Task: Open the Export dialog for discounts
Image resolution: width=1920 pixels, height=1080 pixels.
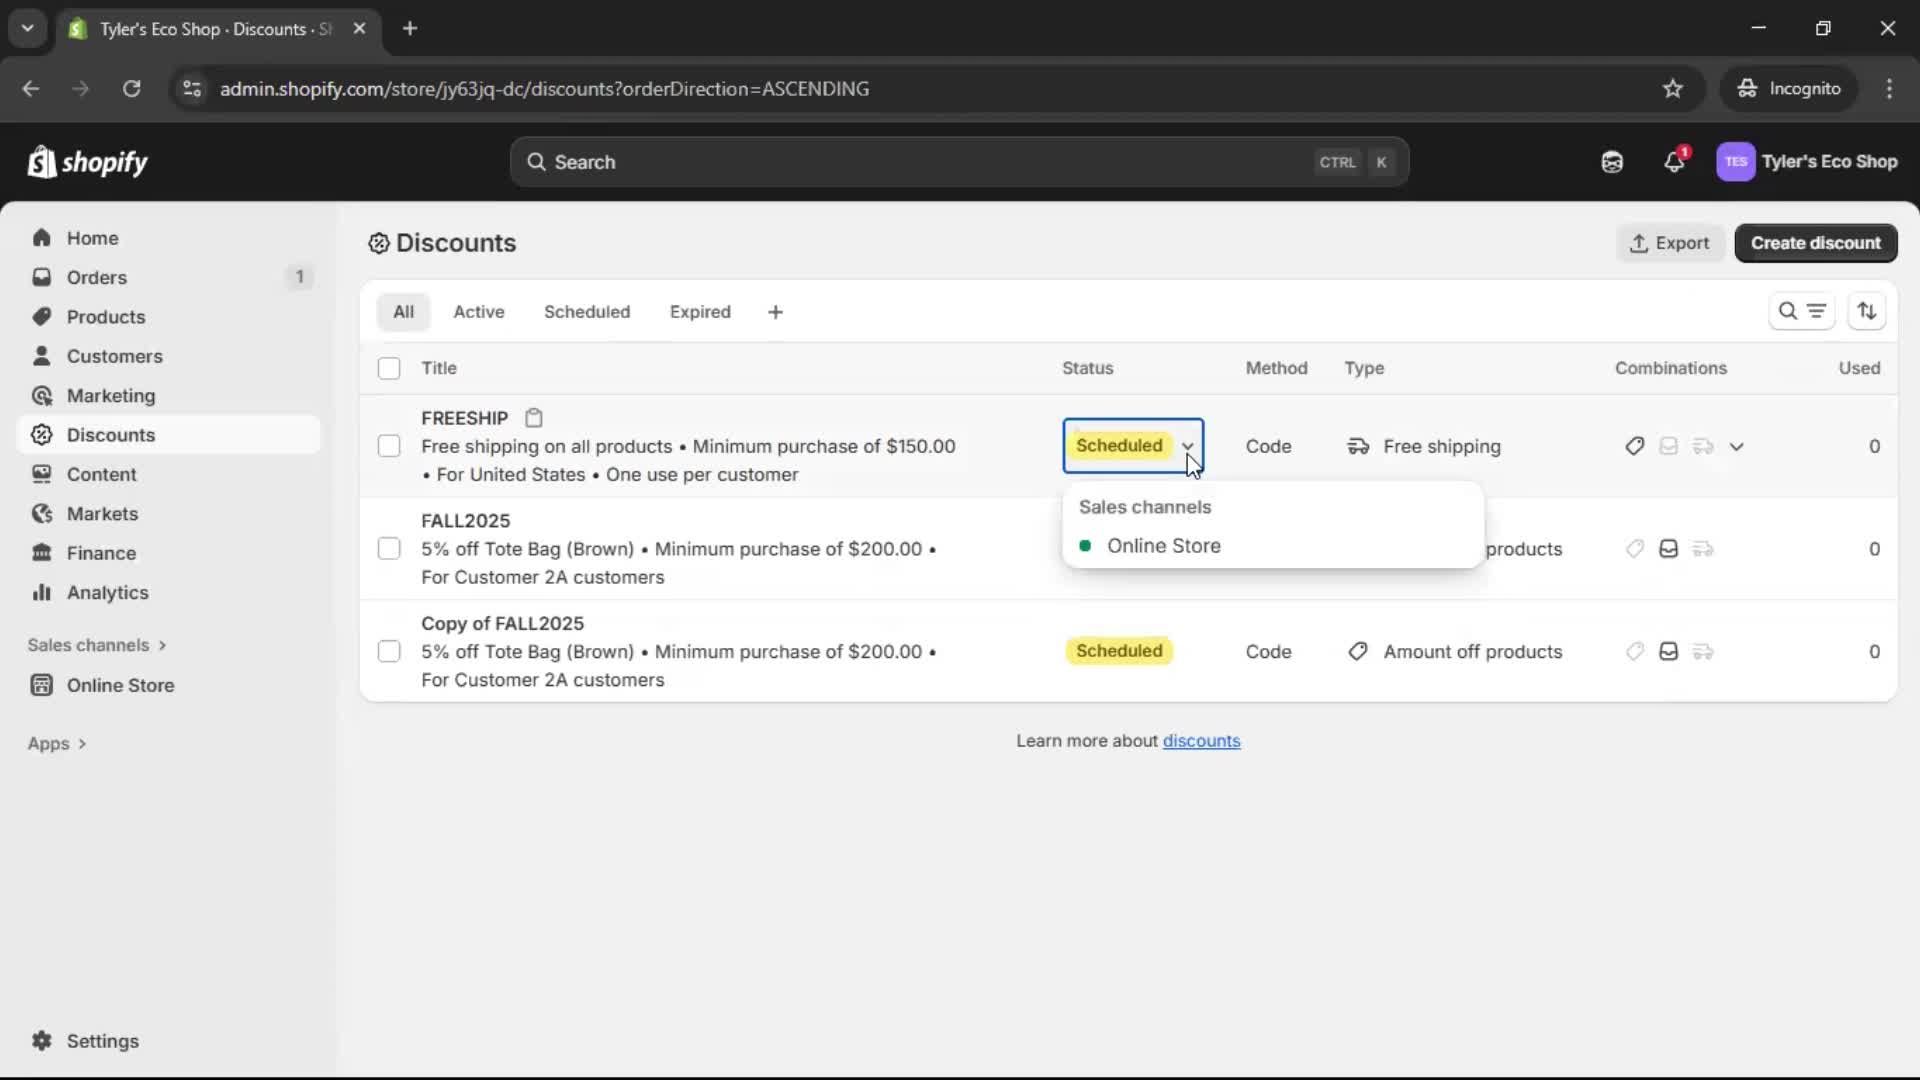Action: 1670,243
